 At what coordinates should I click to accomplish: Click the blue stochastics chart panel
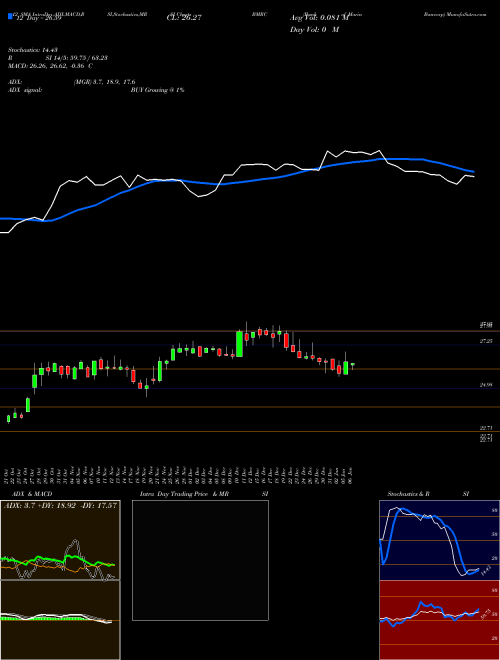pyautogui.click(x=439, y=540)
